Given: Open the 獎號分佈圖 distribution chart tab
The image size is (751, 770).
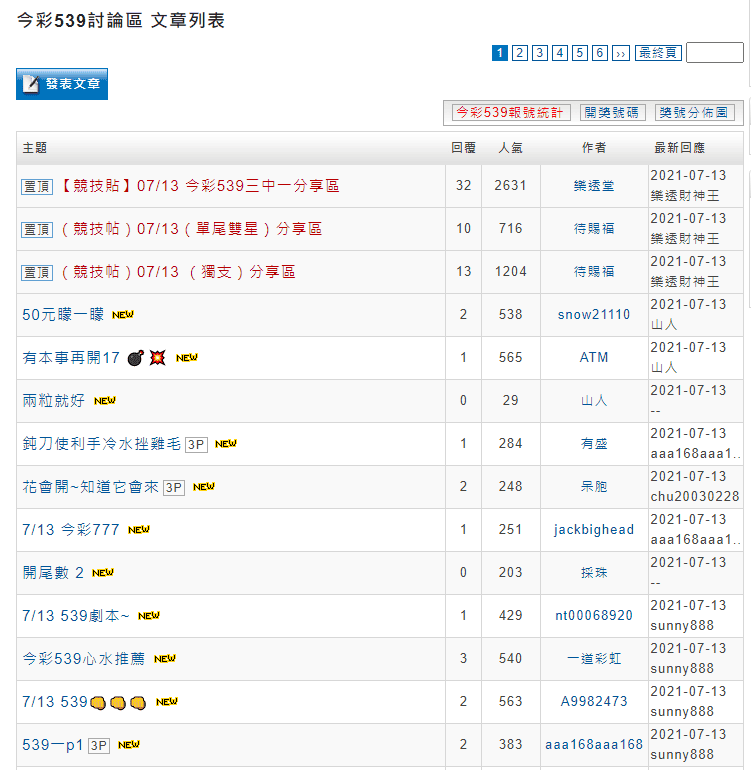Looking at the screenshot, I should pos(695,112).
